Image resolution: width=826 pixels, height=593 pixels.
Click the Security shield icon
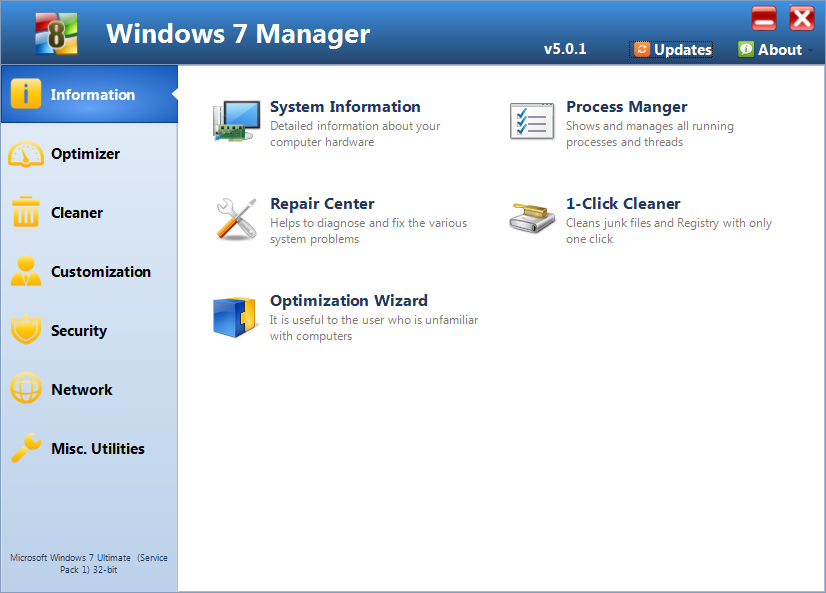pyautogui.click(x=26, y=330)
